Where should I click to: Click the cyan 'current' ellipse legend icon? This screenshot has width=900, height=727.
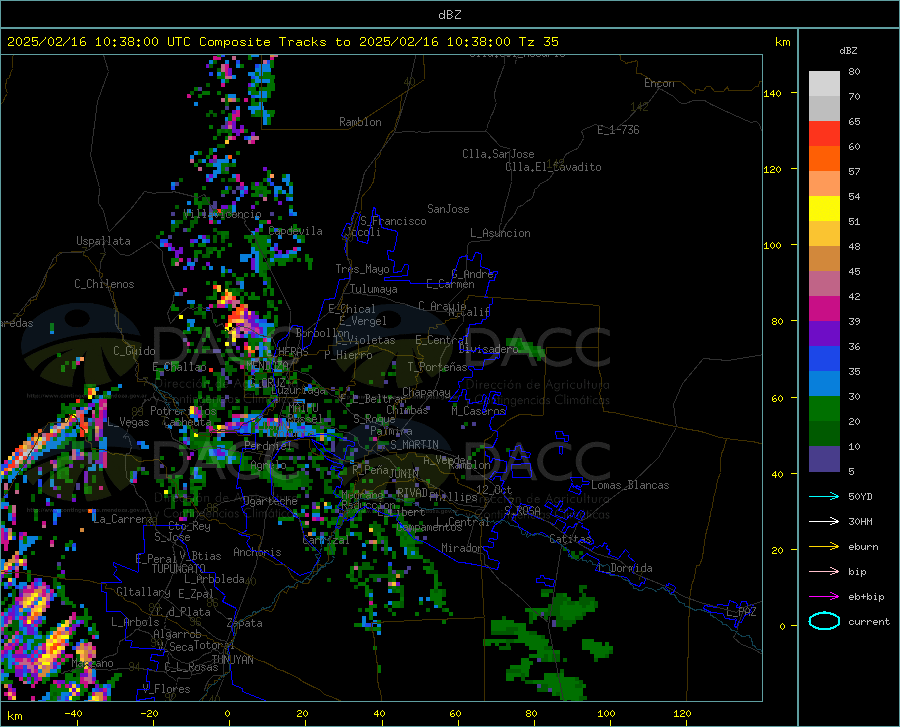(x=824, y=621)
